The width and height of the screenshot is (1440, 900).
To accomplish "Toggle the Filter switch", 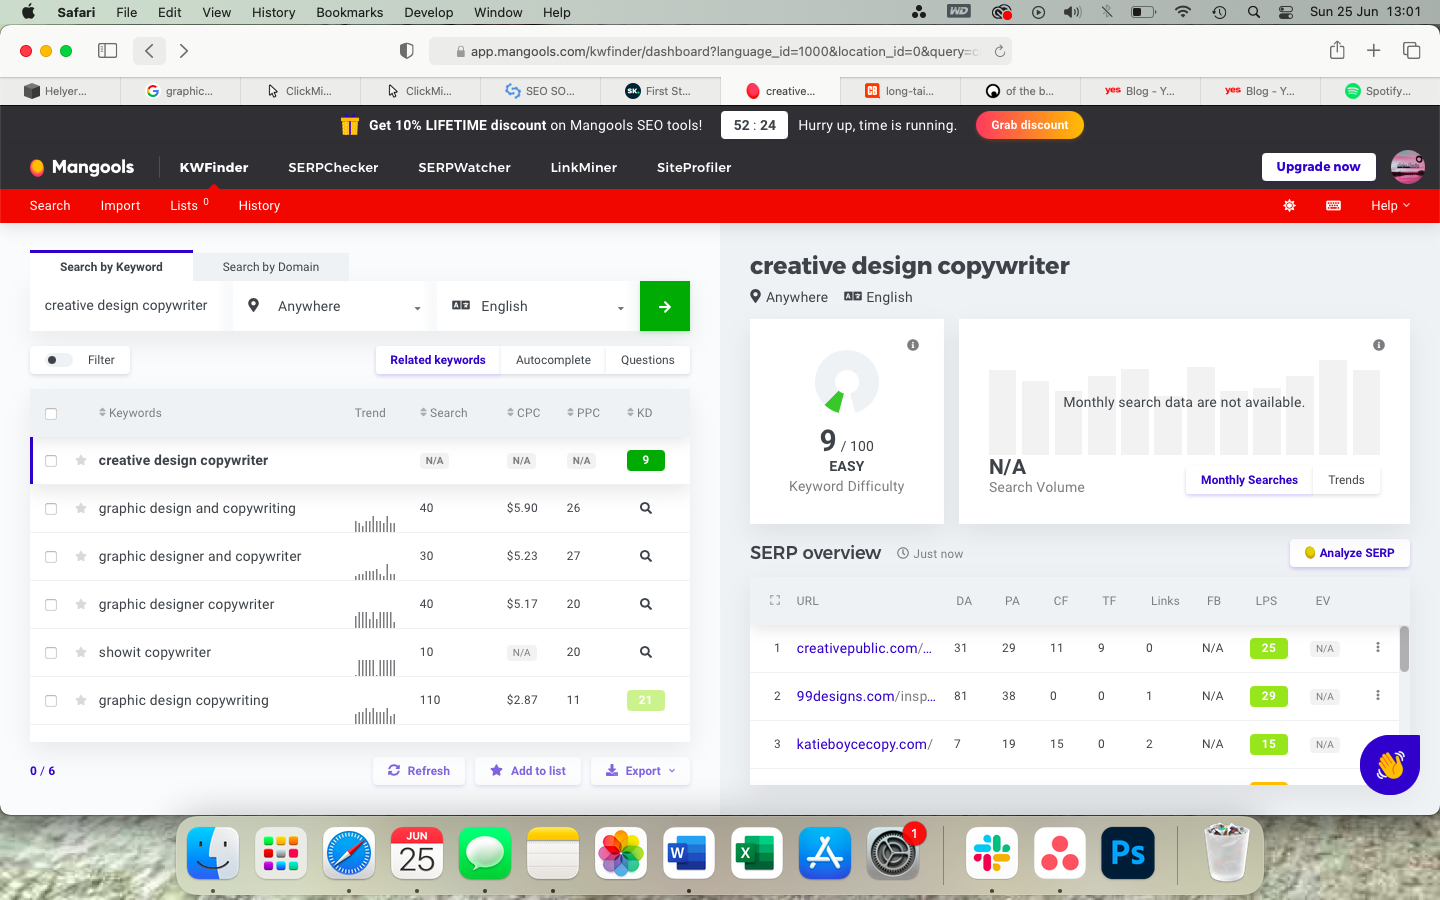I will click(59, 360).
